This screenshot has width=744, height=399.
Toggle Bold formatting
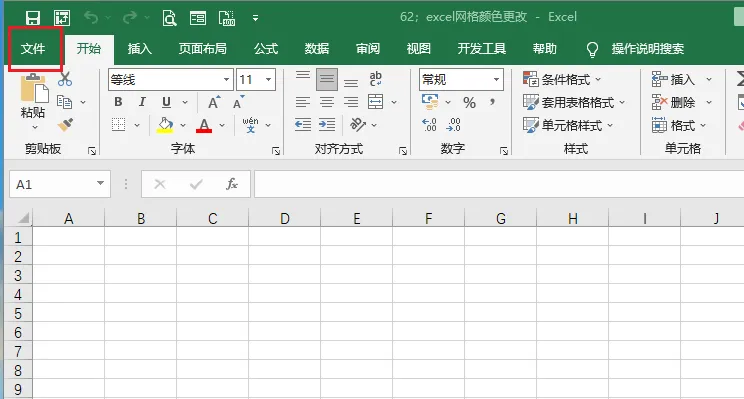point(118,102)
